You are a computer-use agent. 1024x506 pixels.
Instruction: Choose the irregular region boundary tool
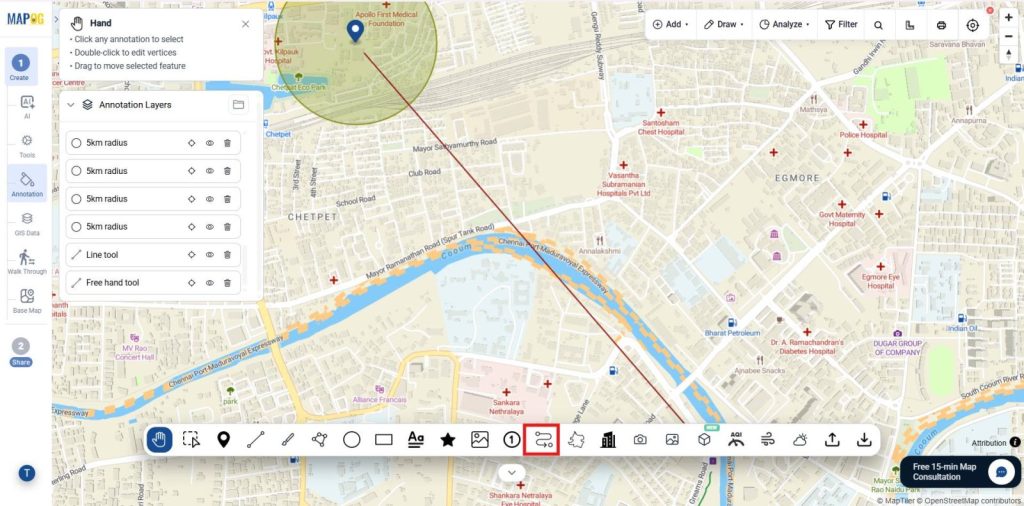[575, 439]
